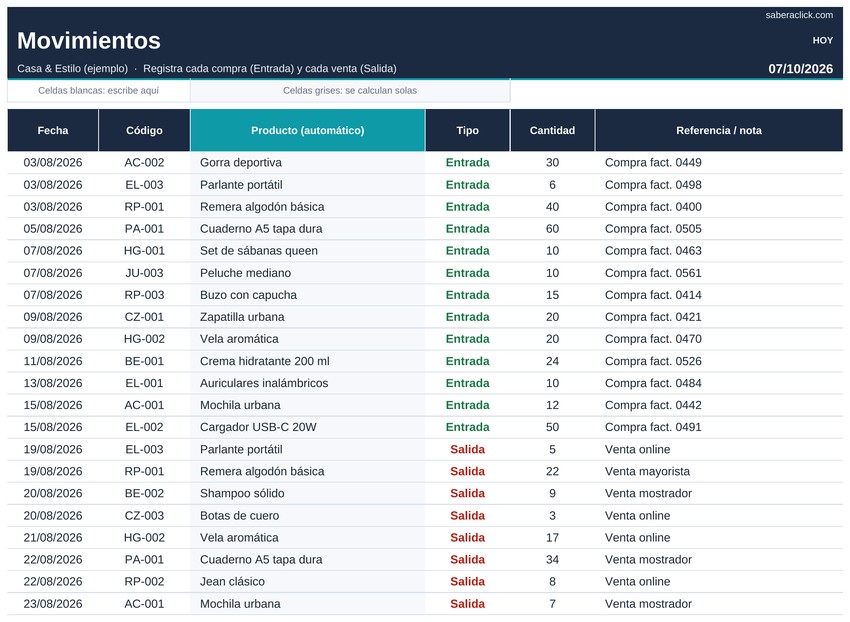
Task: Select reference Compra fact. 0491
Action: (x=719, y=427)
